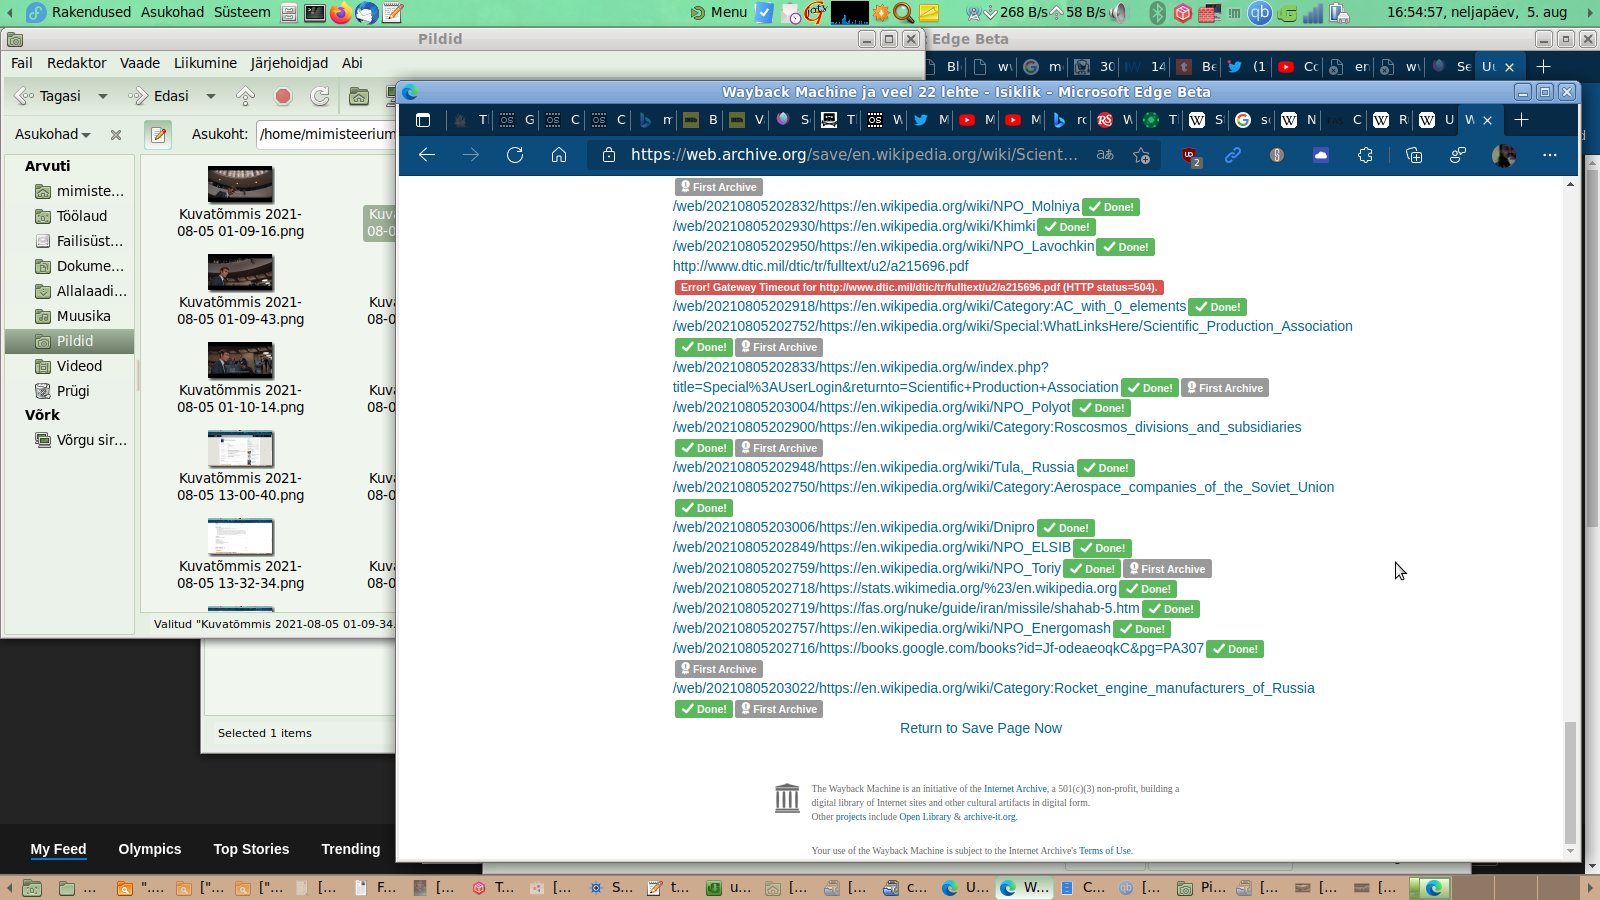Open Edge tab actions menu icon
Viewport: 1600px width, 900px height.
pyautogui.click(x=423, y=120)
